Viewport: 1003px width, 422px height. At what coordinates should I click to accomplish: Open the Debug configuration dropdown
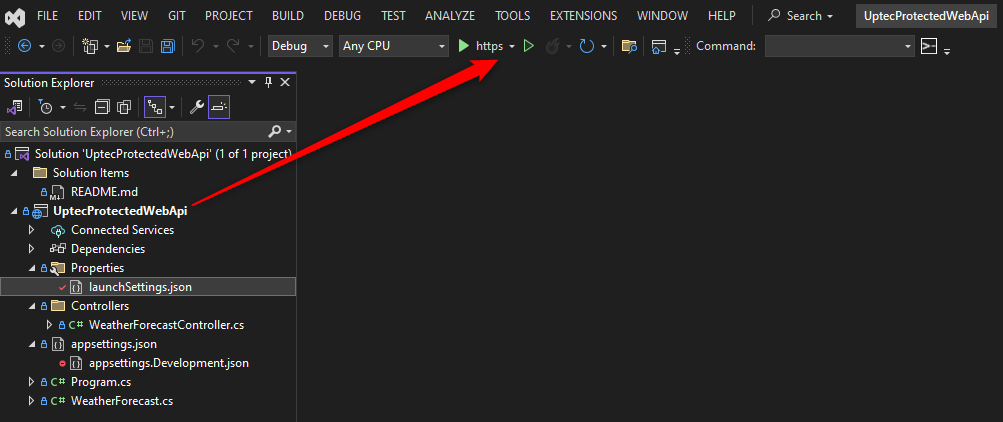(x=300, y=47)
